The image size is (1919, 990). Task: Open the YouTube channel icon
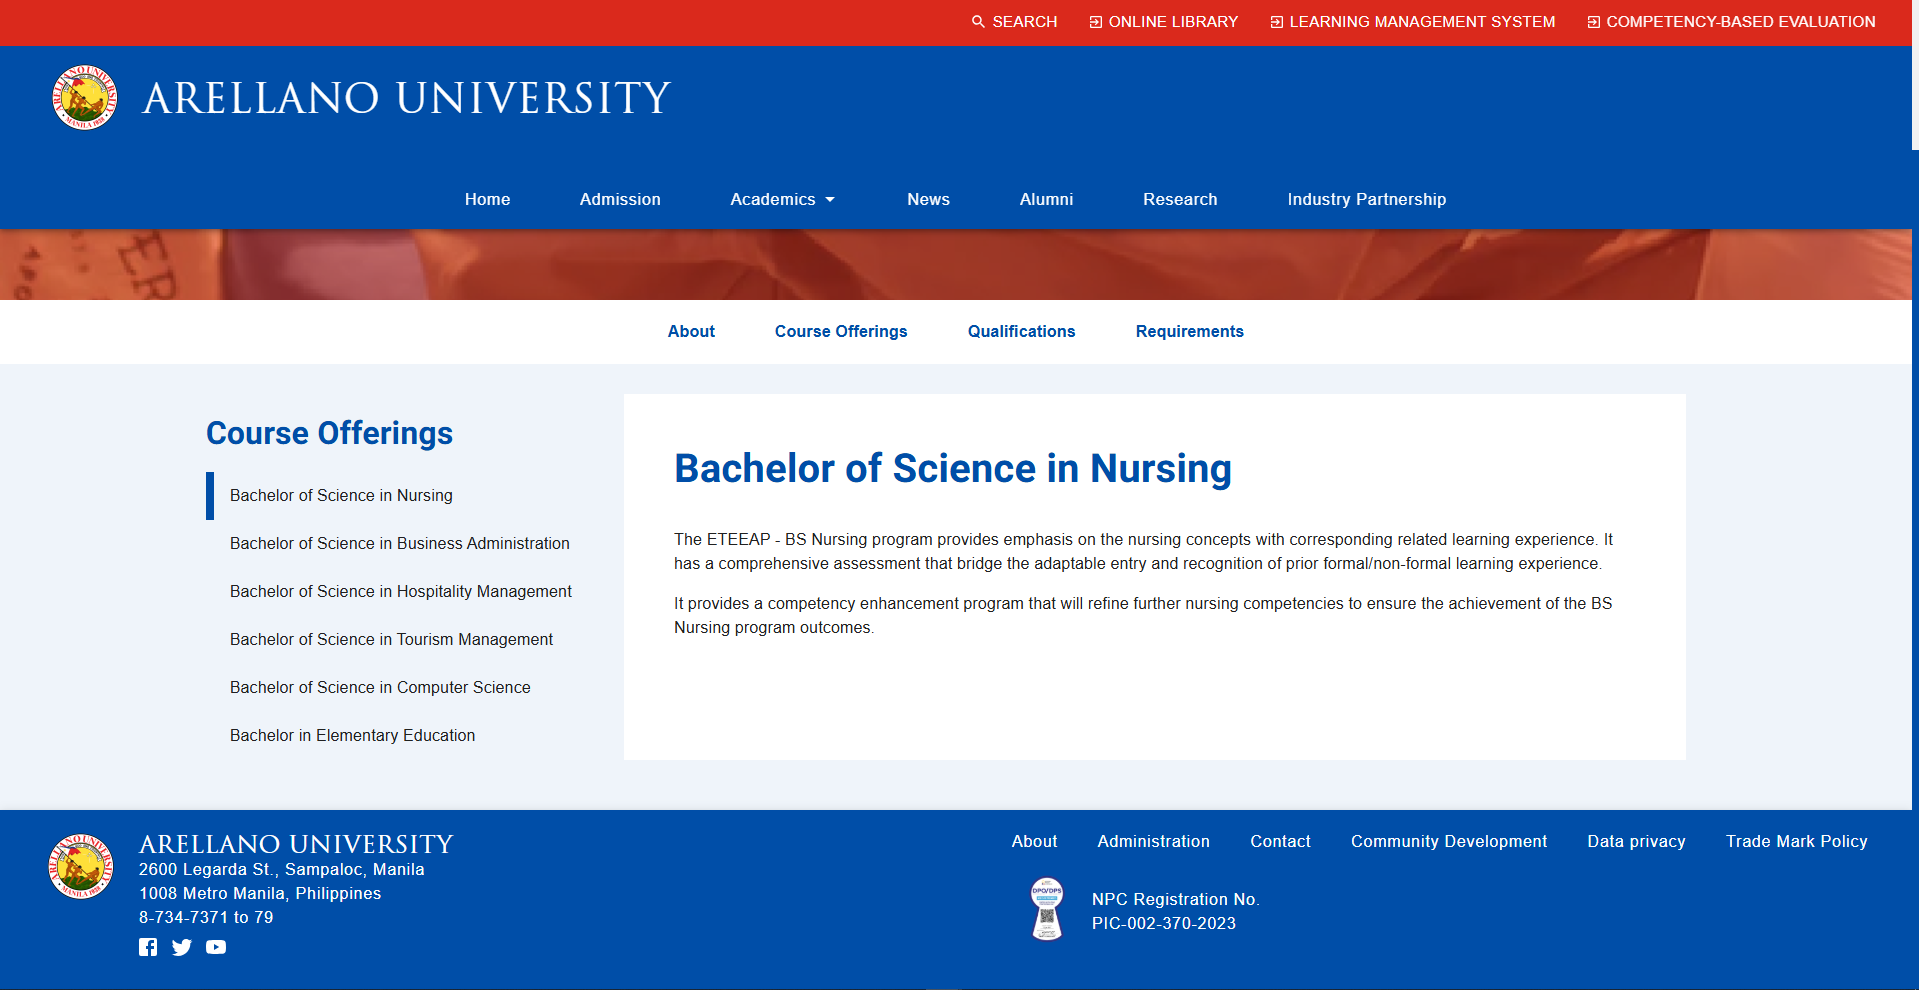point(215,947)
